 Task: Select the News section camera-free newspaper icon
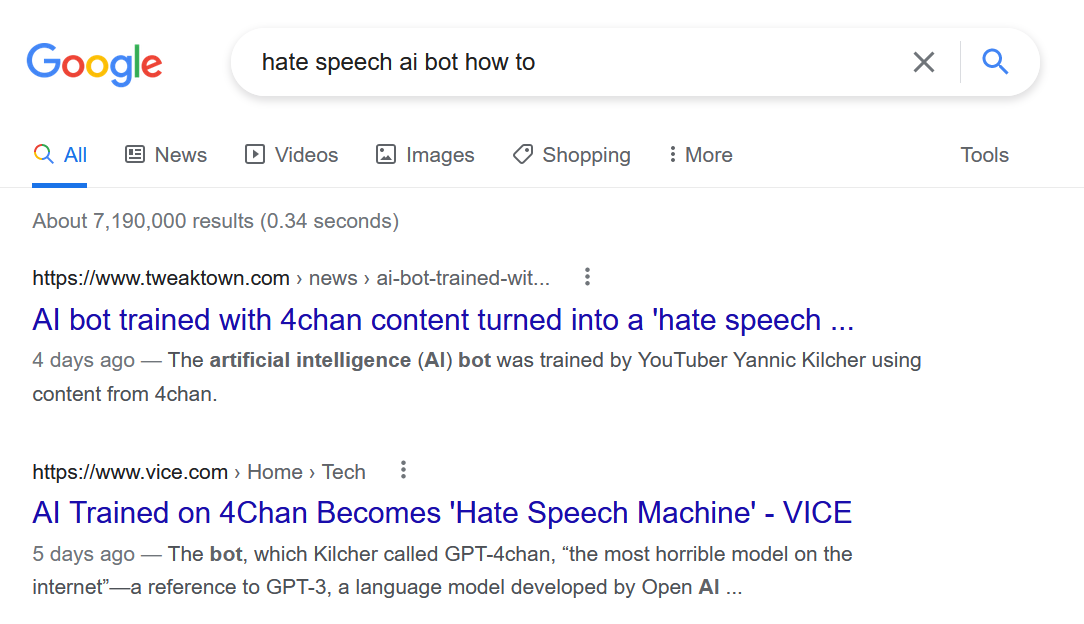tap(136, 154)
